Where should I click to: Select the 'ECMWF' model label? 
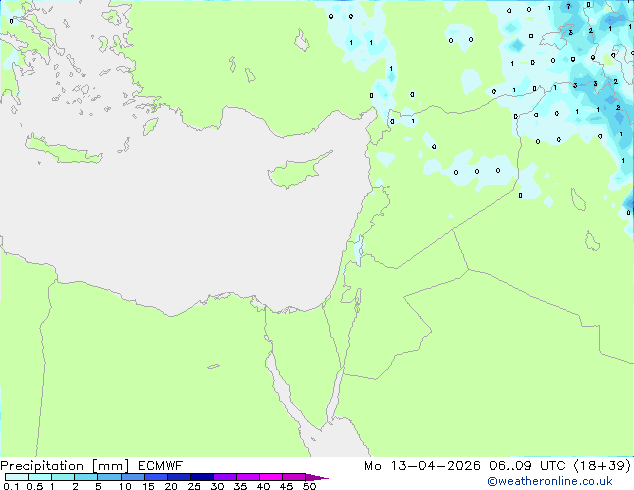pos(161,466)
